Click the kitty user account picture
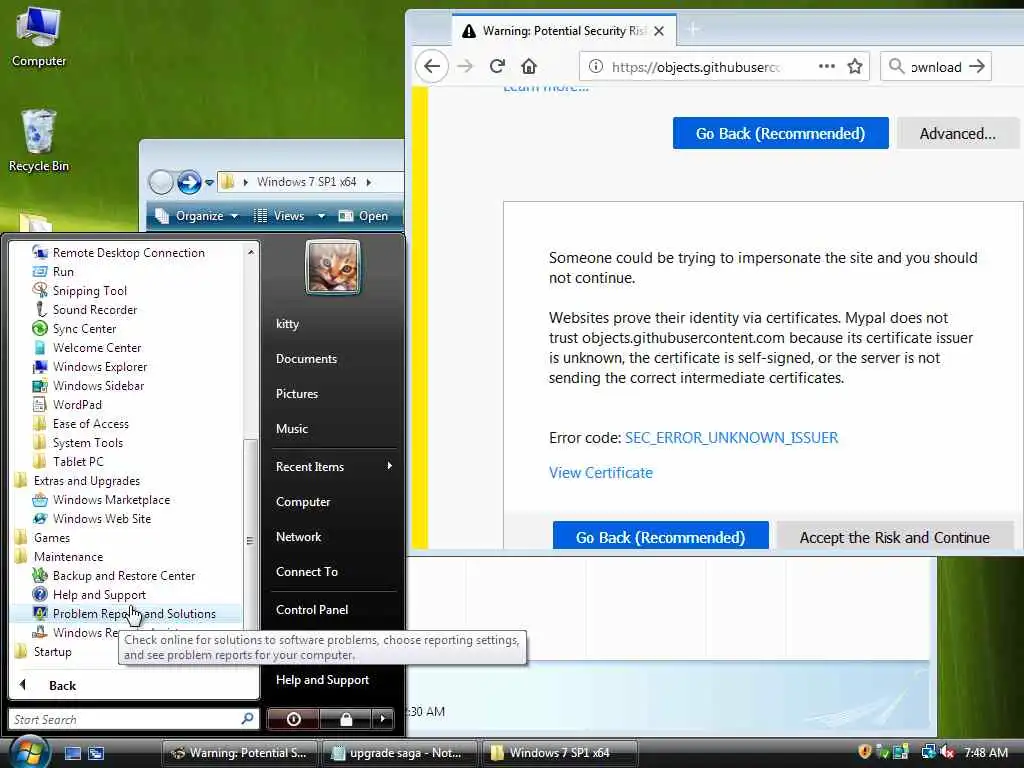This screenshot has height=768, width=1024. click(x=333, y=267)
